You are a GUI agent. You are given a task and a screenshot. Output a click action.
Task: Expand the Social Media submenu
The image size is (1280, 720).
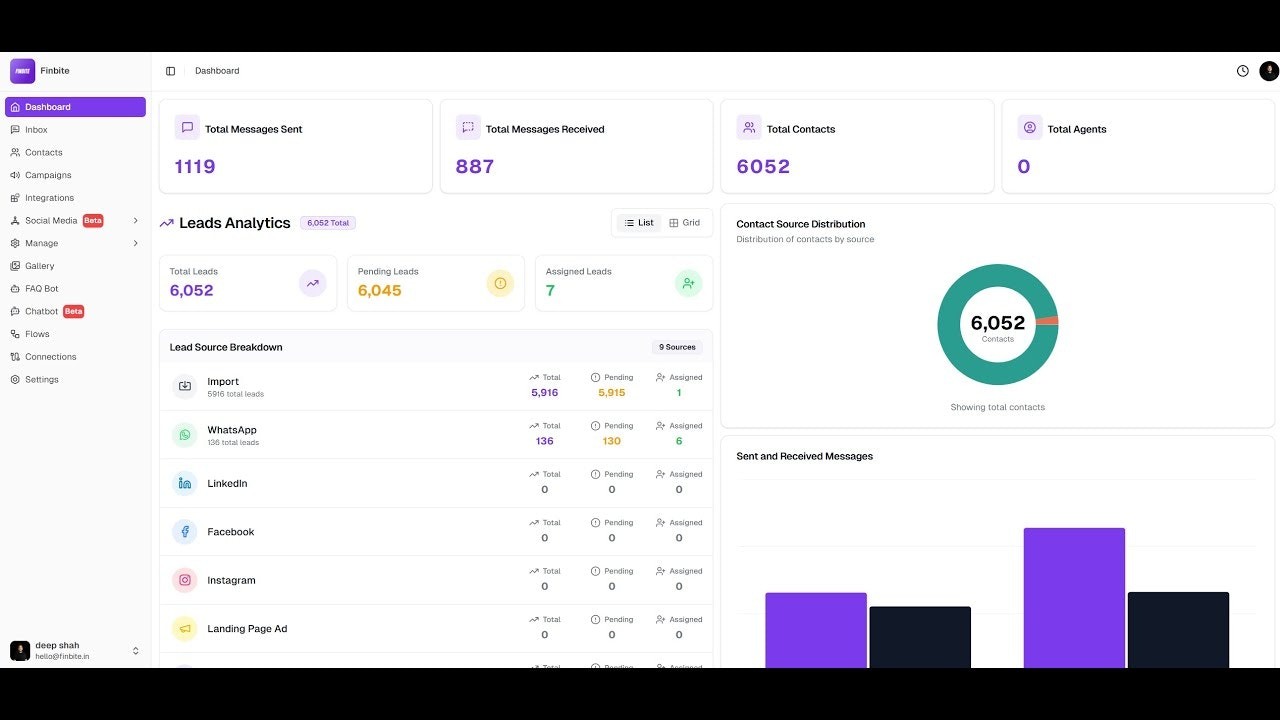point(136,220)
